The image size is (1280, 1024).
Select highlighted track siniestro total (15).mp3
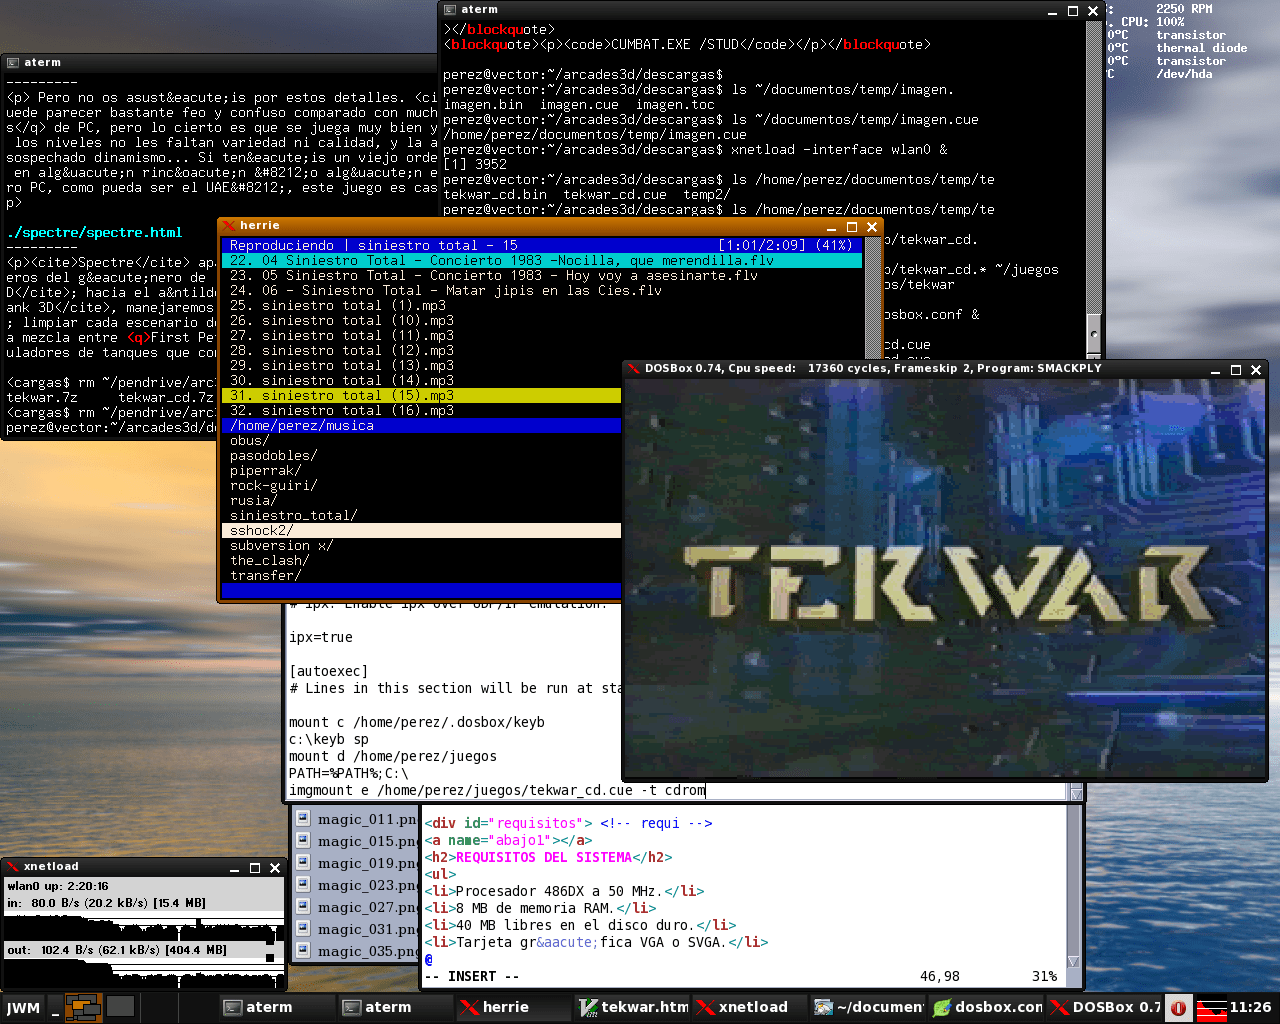[422, 396]
